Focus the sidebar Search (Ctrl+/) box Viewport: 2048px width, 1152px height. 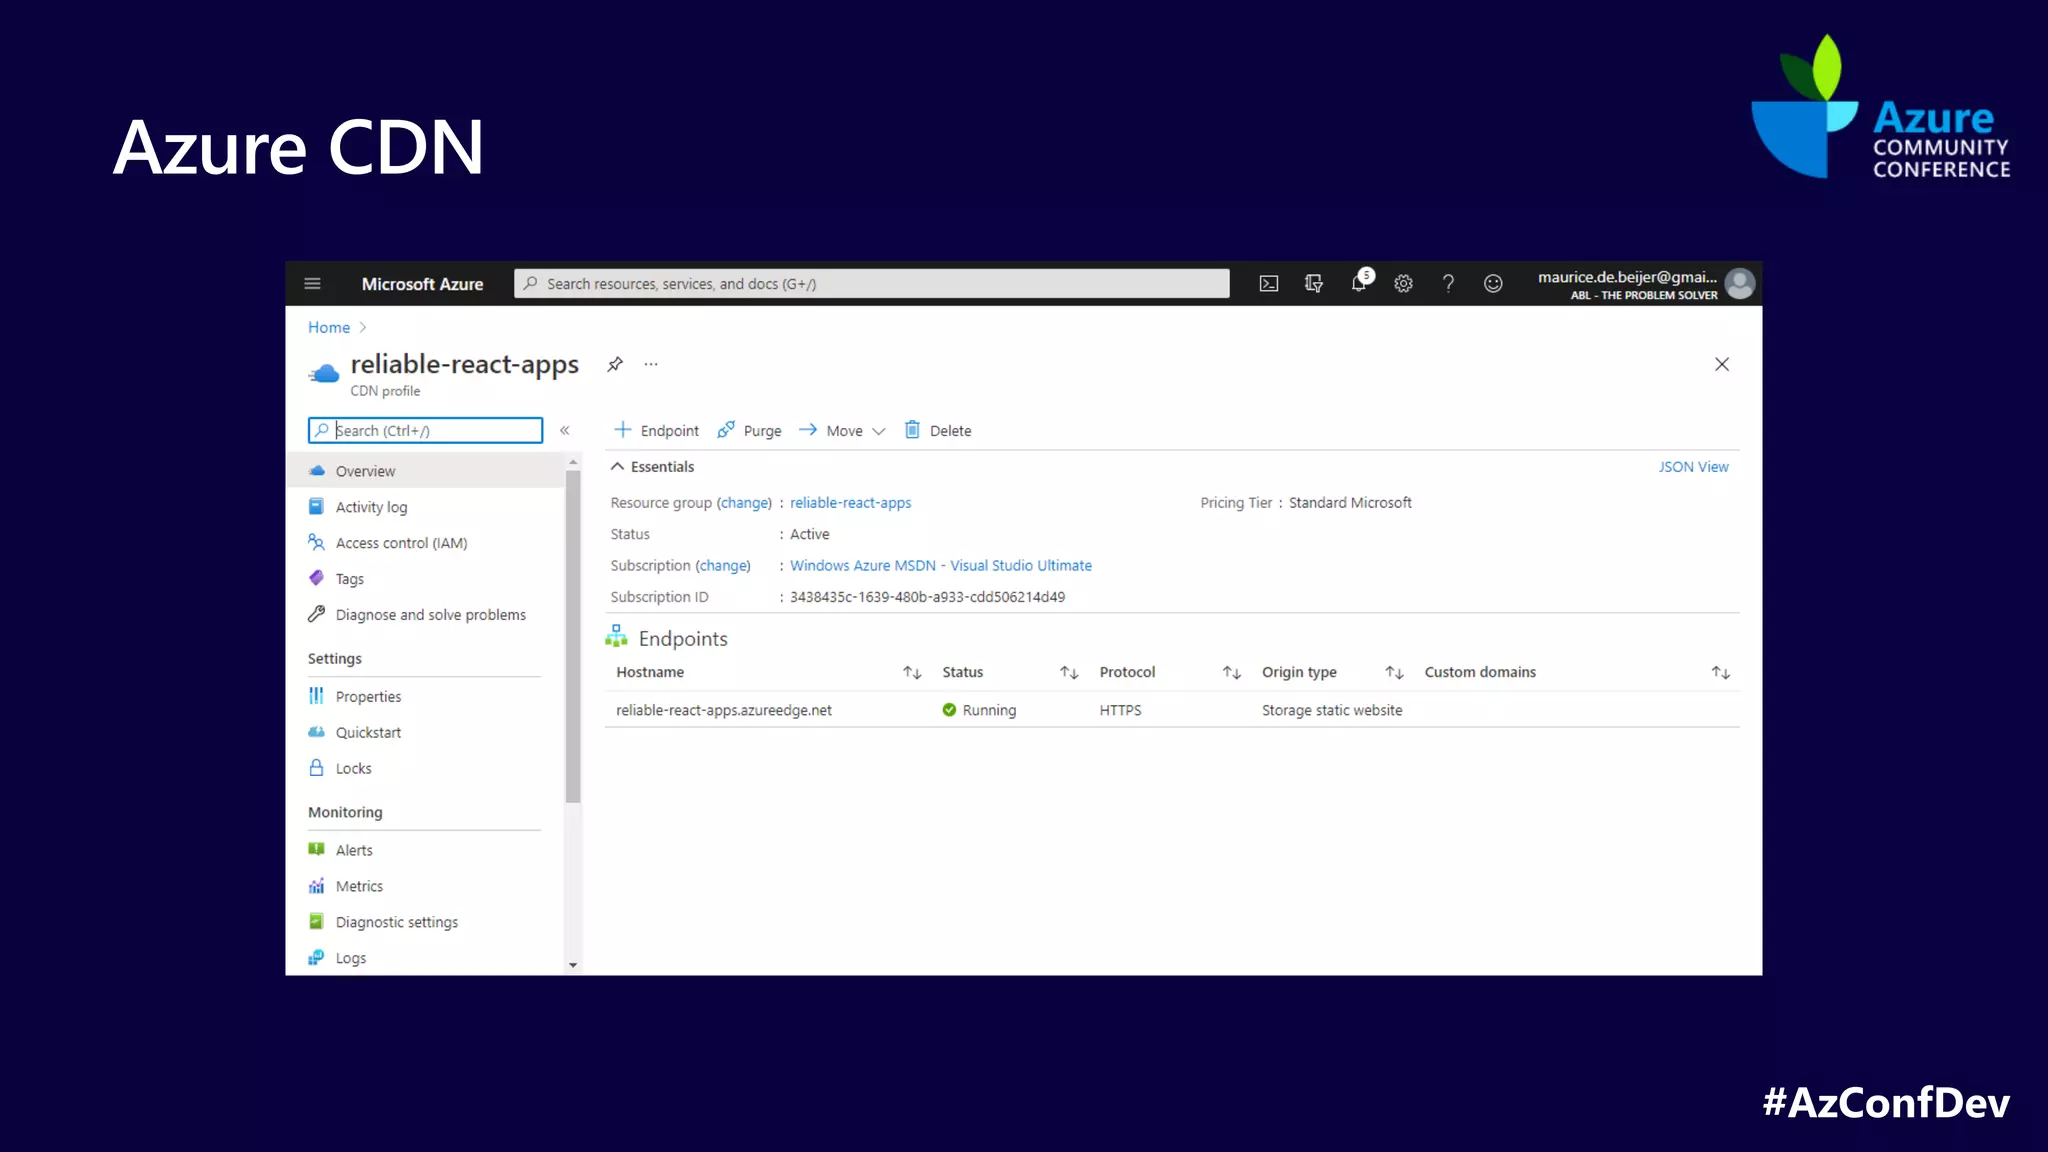click(x=425, y=430)
